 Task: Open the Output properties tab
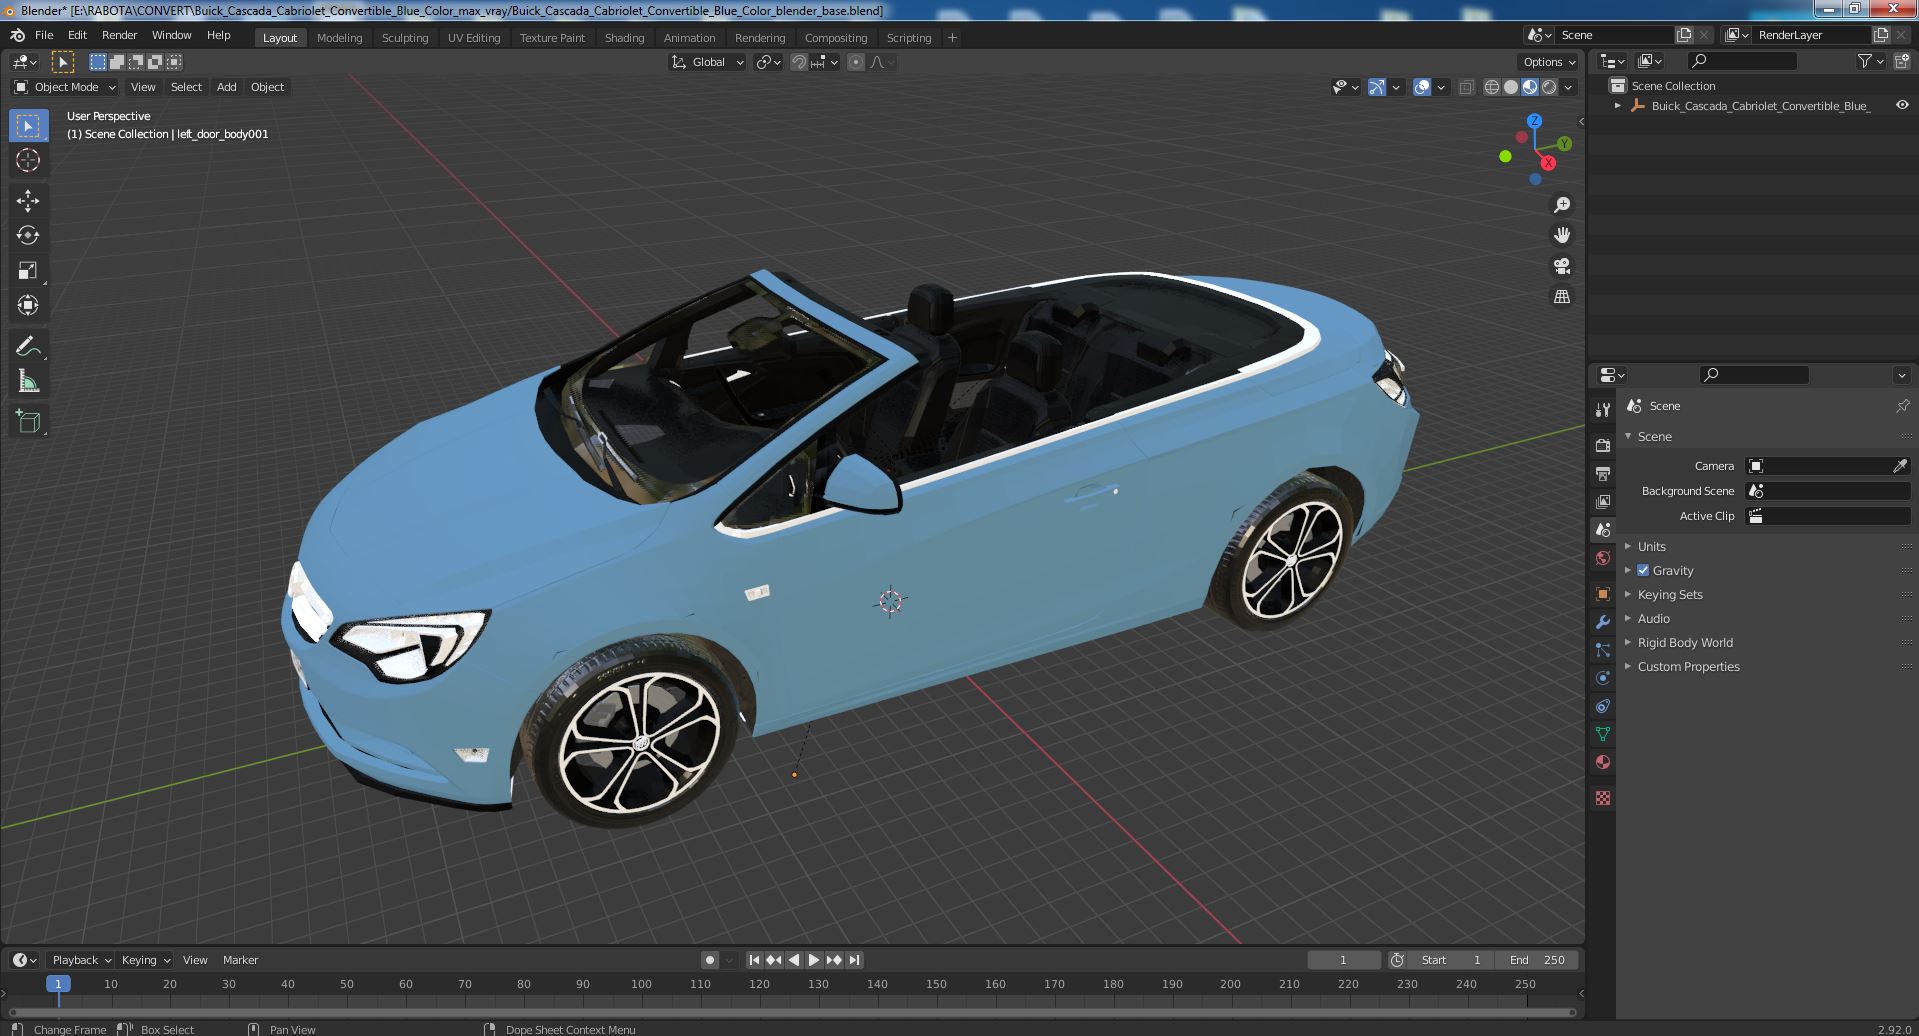pyautogui.click(x=1603, y=473)
